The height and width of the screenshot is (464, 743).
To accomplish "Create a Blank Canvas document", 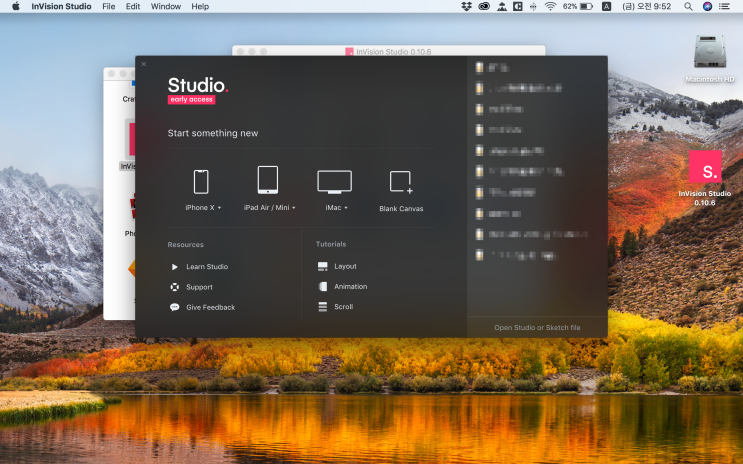I will [x=401, y=182].
